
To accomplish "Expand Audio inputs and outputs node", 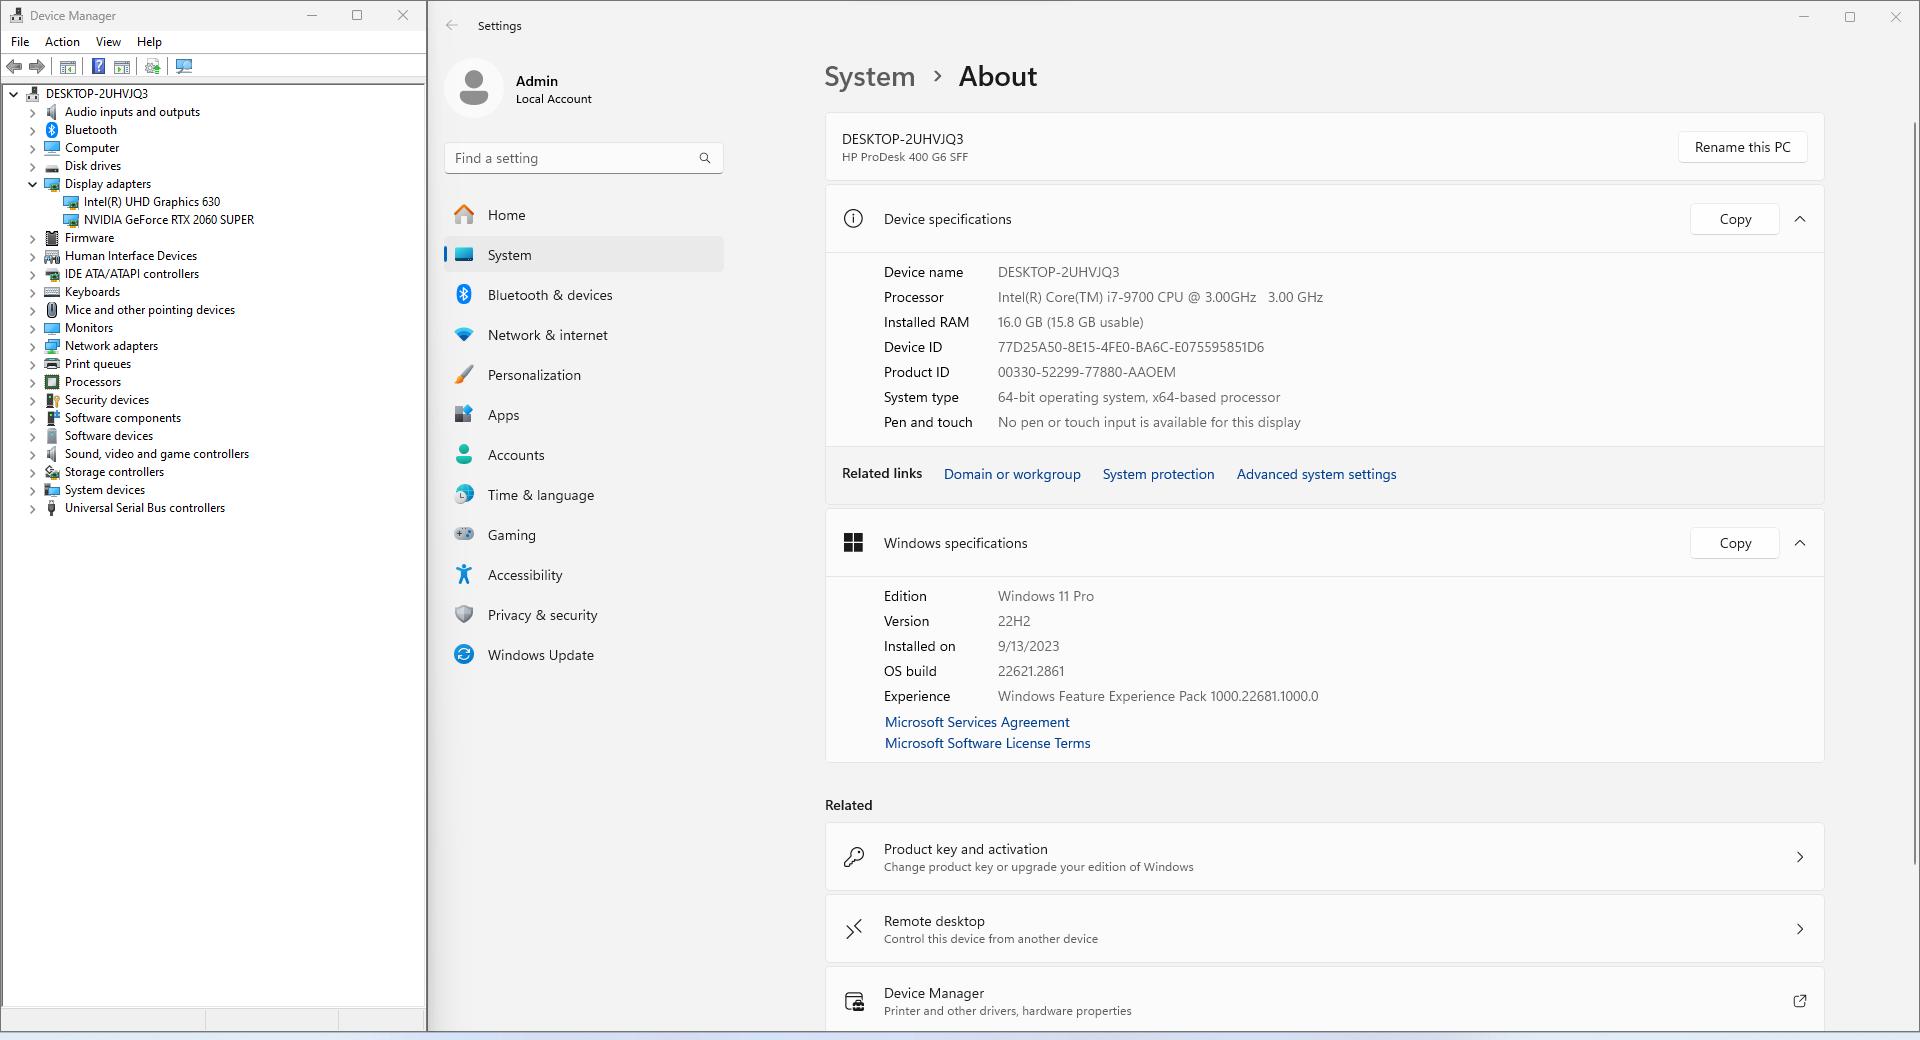I will click(x=32, y=112).
